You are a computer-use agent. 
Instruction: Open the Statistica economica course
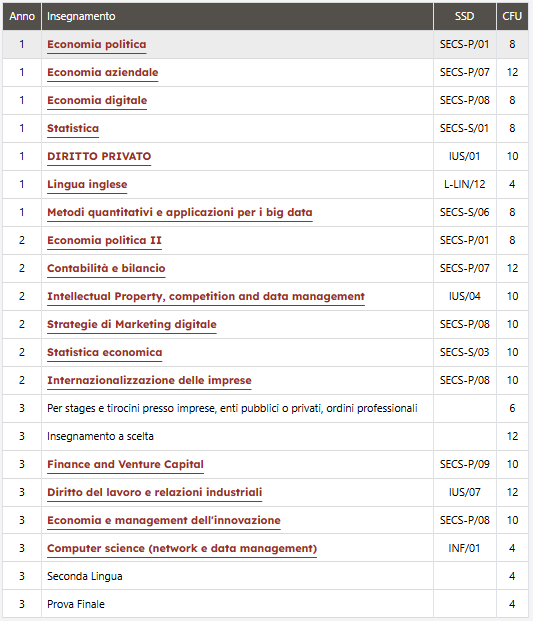click(x=105, y=352)
